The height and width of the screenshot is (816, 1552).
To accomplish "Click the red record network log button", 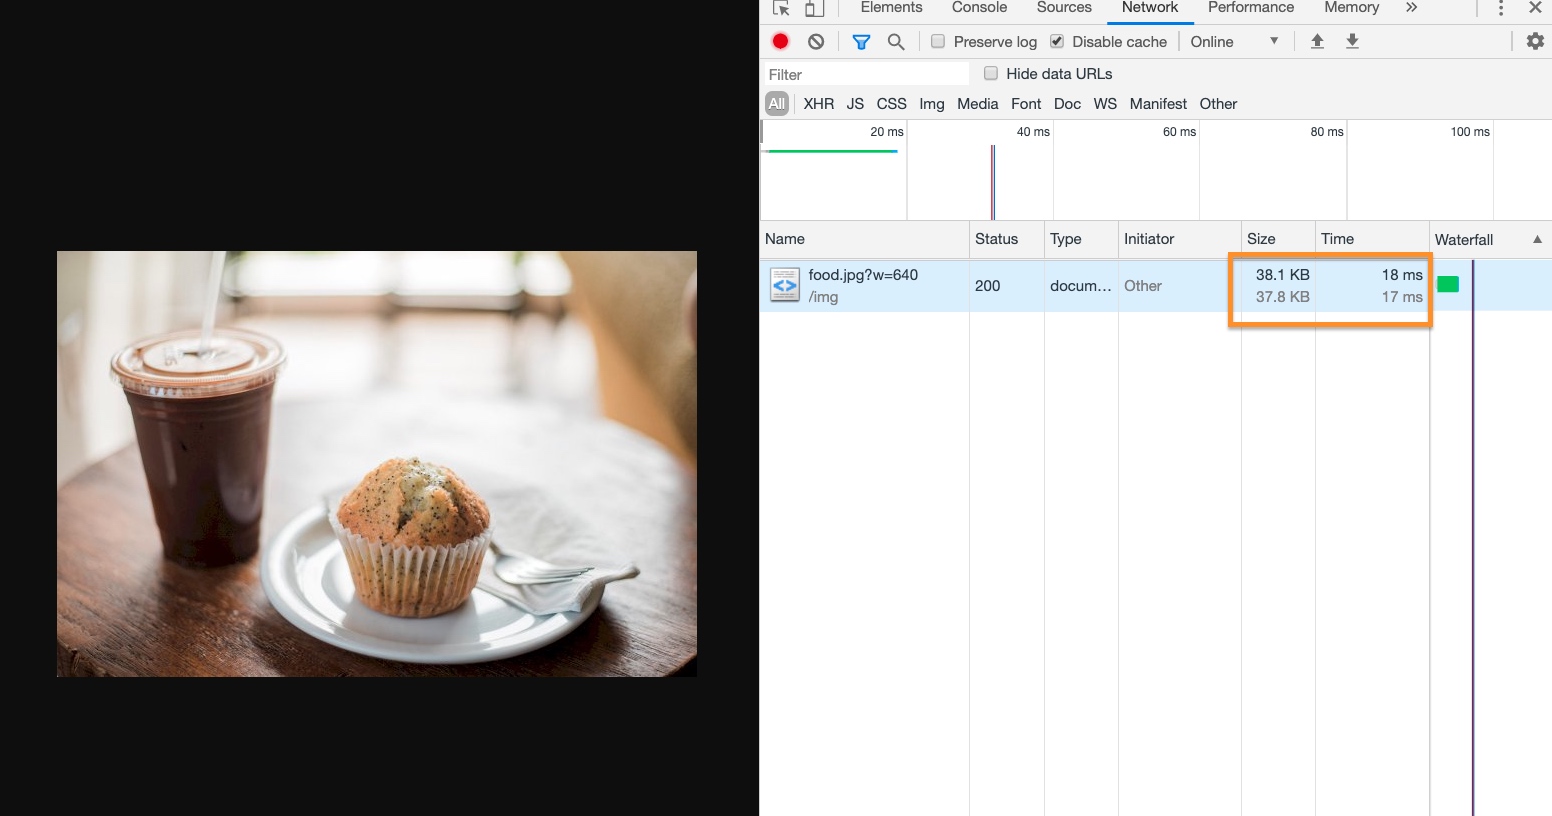I will (x=781, y=41).
